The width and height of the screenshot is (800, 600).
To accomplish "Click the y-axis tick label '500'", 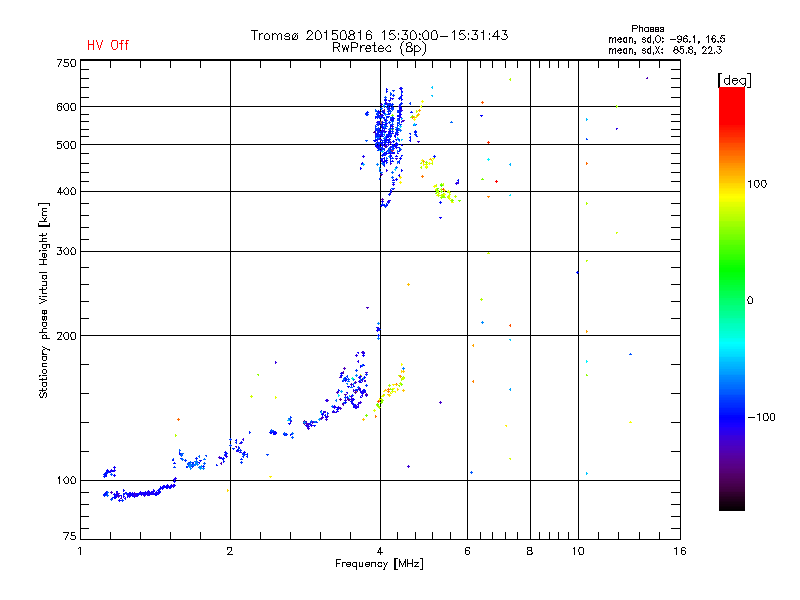I will click(66, 145).
